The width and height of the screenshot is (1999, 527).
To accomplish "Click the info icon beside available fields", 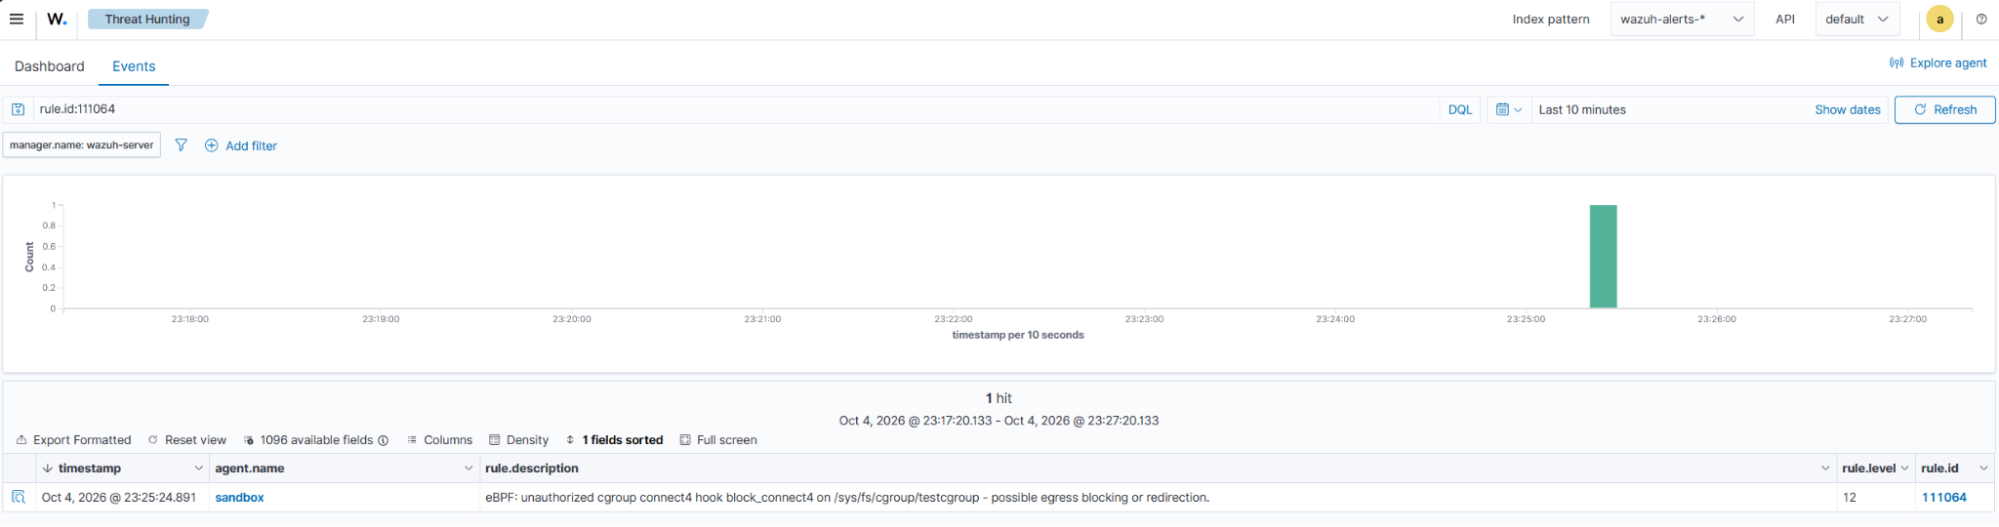I will point(383,440).
